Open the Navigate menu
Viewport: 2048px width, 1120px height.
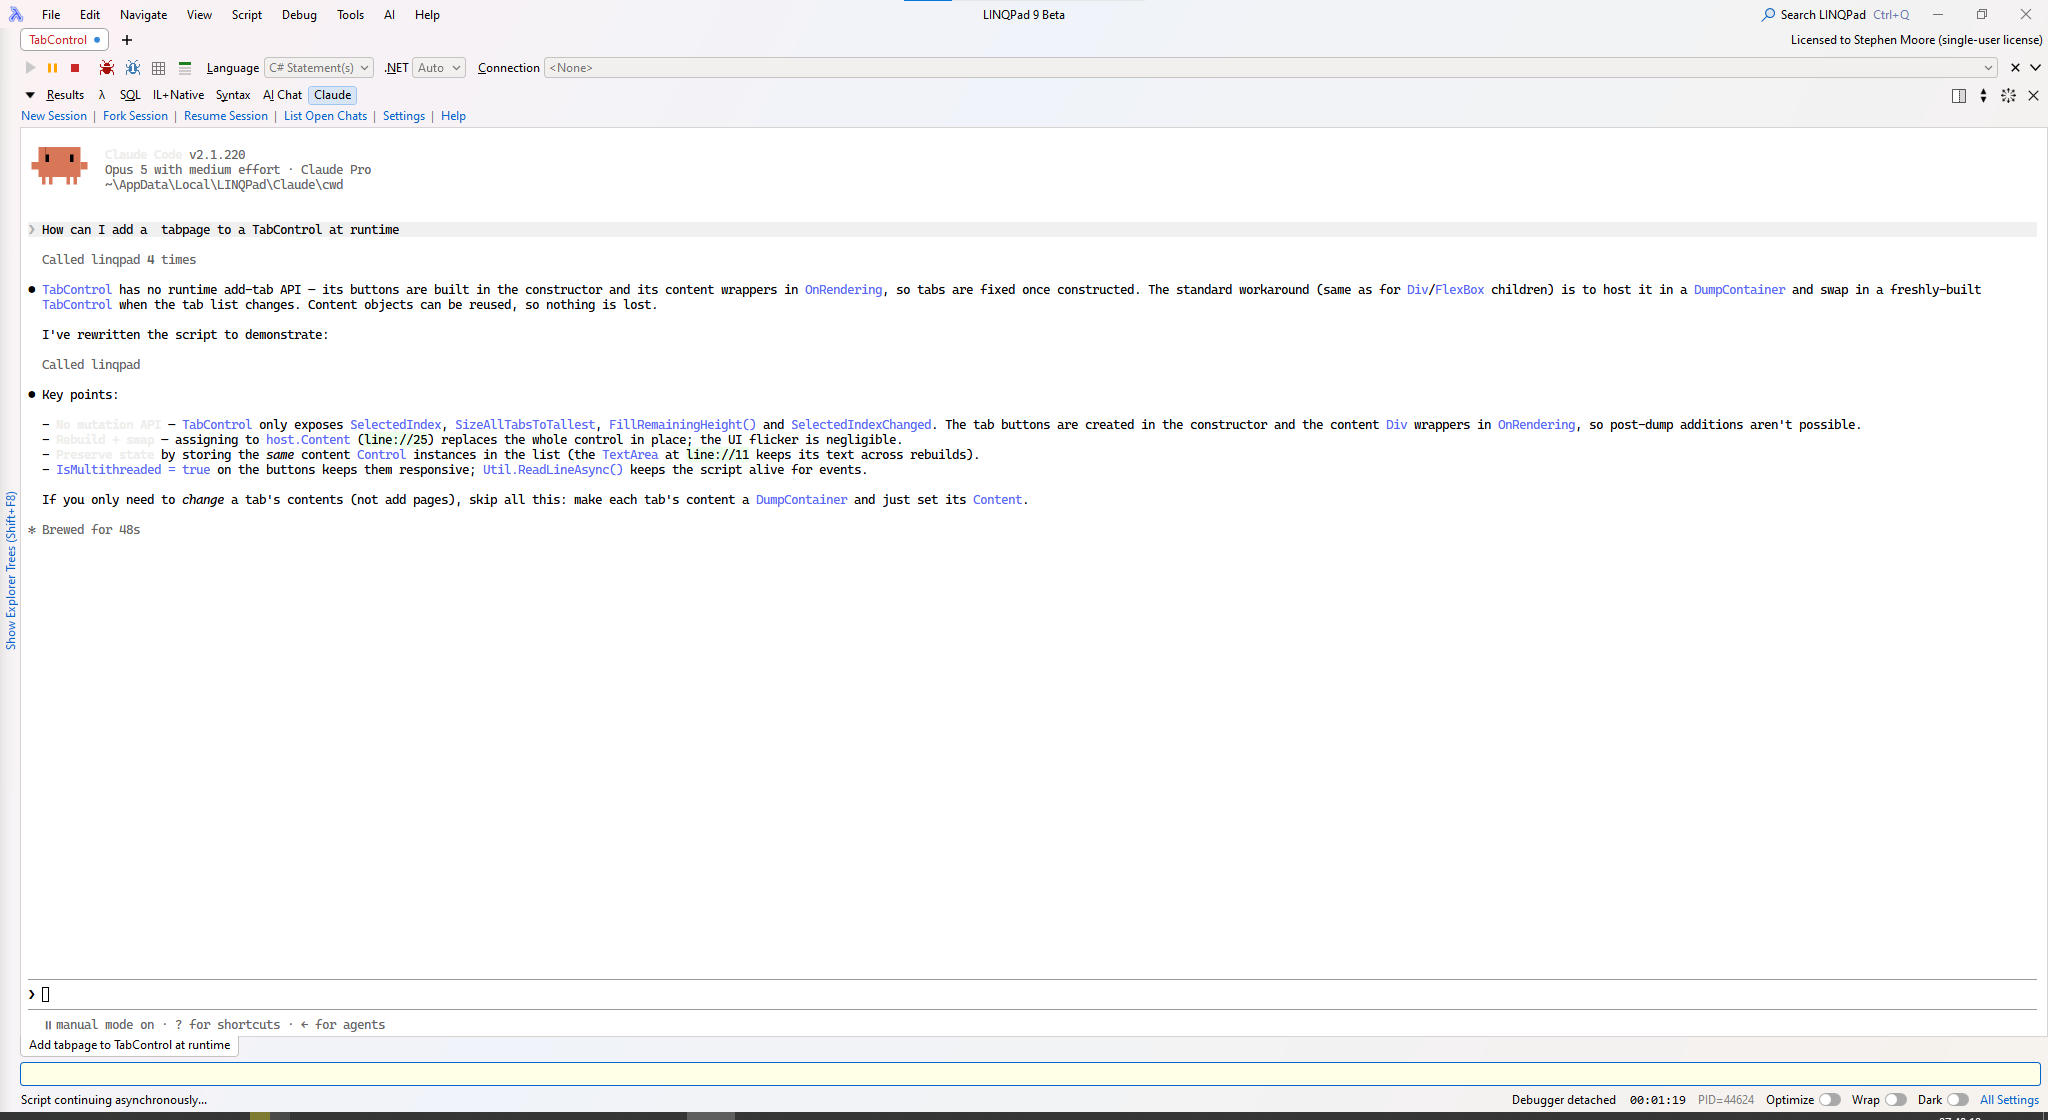point(143,15)
